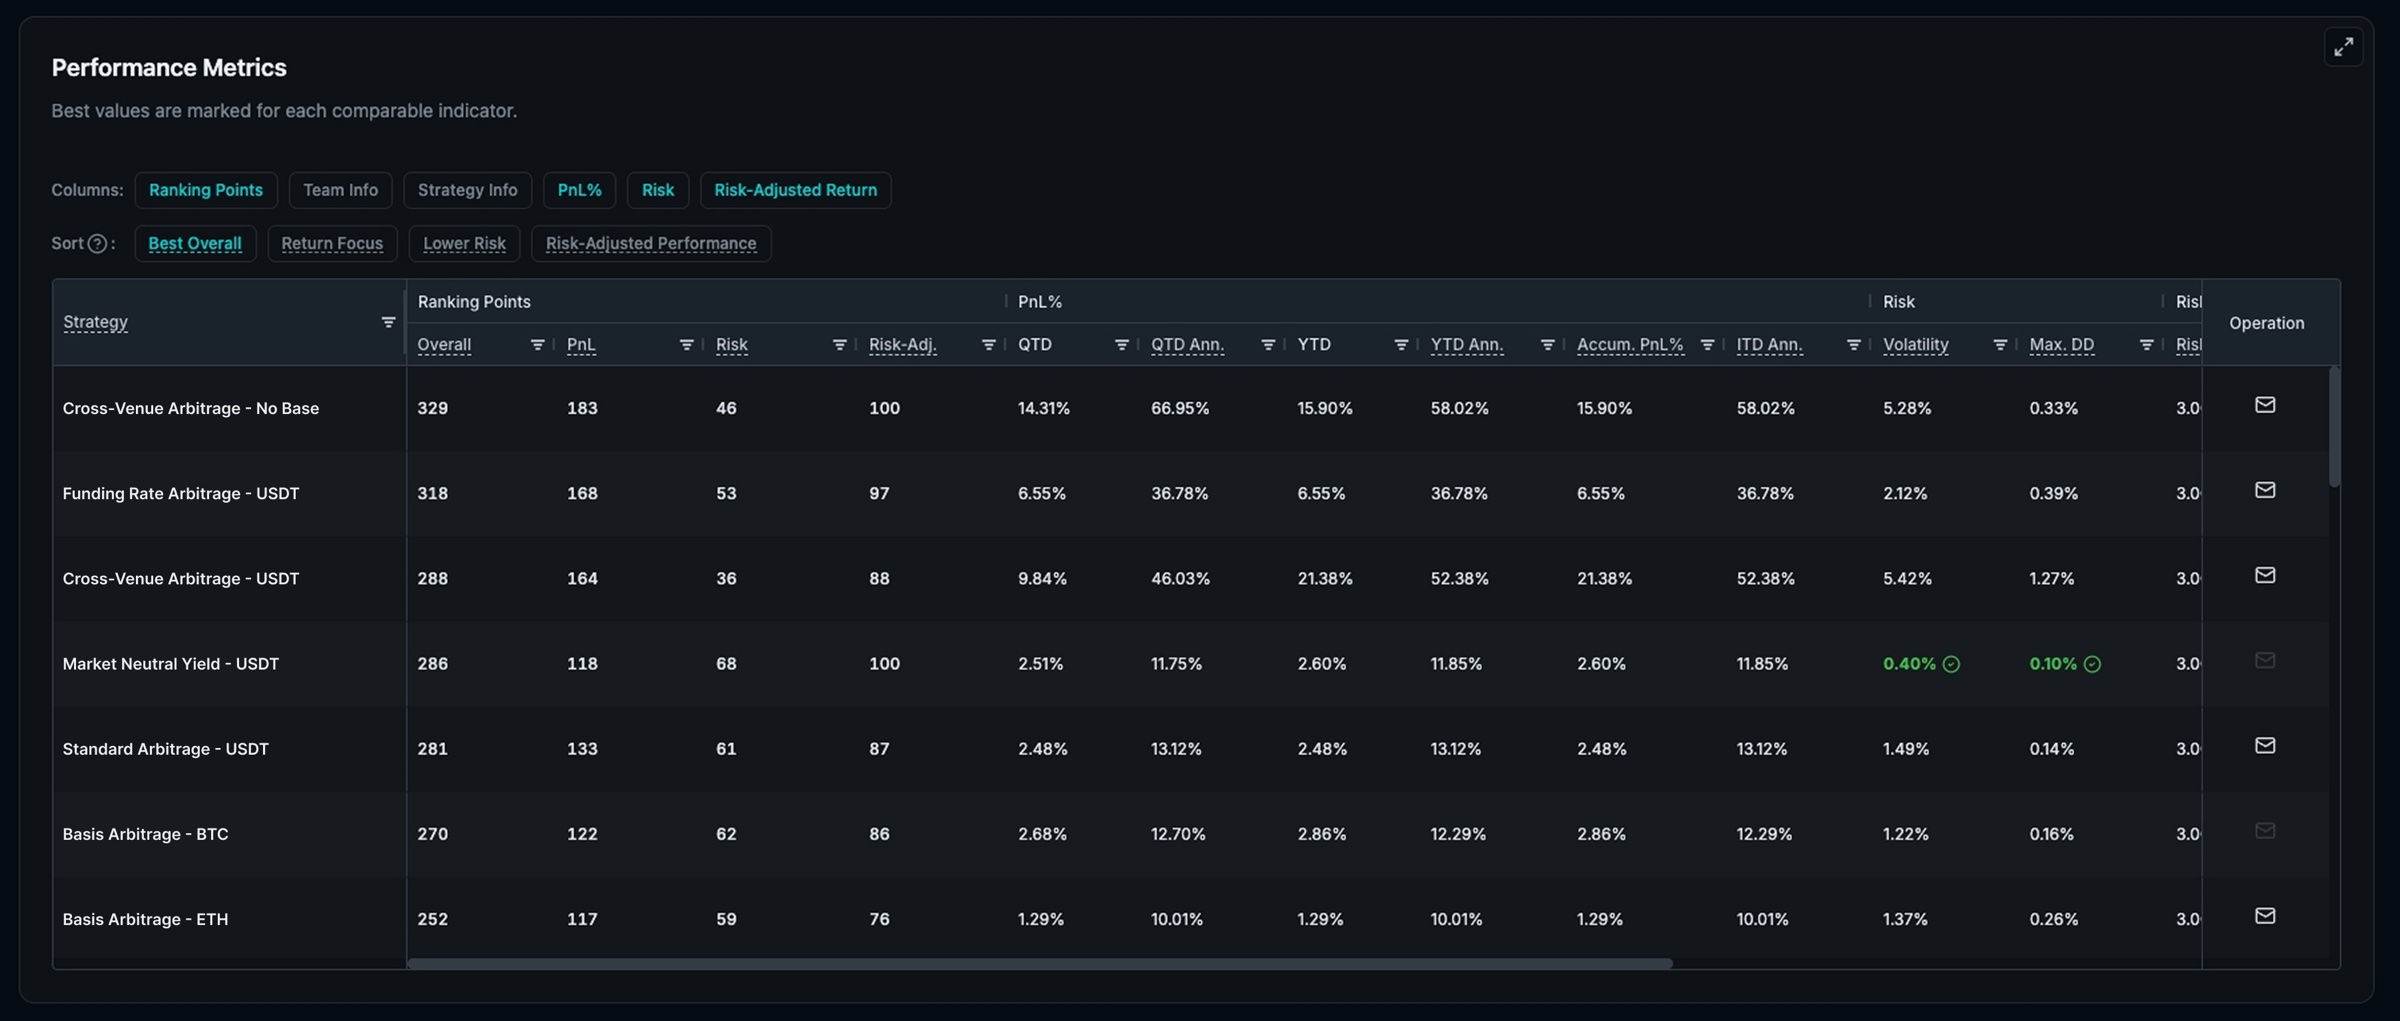Image resolution: width=2400 pixels, height=1021 pixels.
Task: Click the vertical scrollbar thumb beside Operation column
Action: coord(2334,427)
